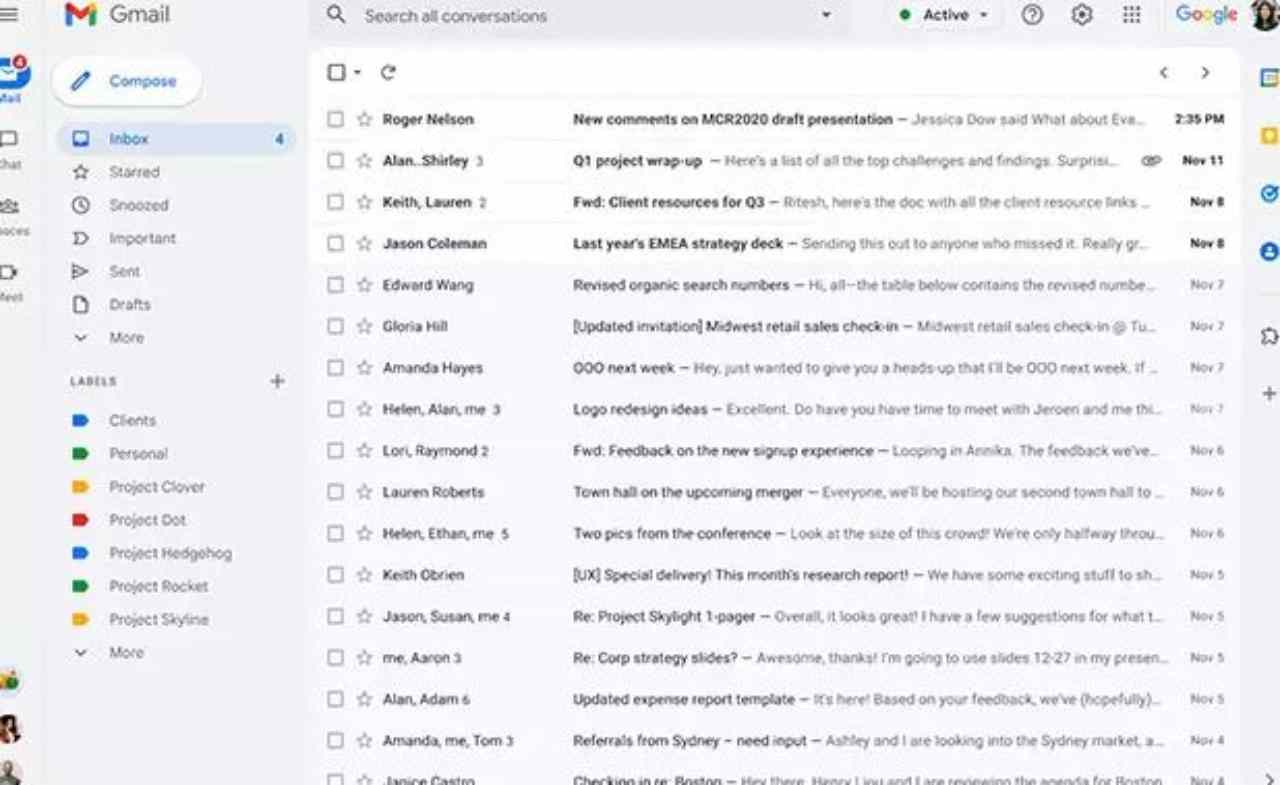This screenshot has height=785, width=1280.
Task: Click the add new label plus icon
Action: [277, 381]
